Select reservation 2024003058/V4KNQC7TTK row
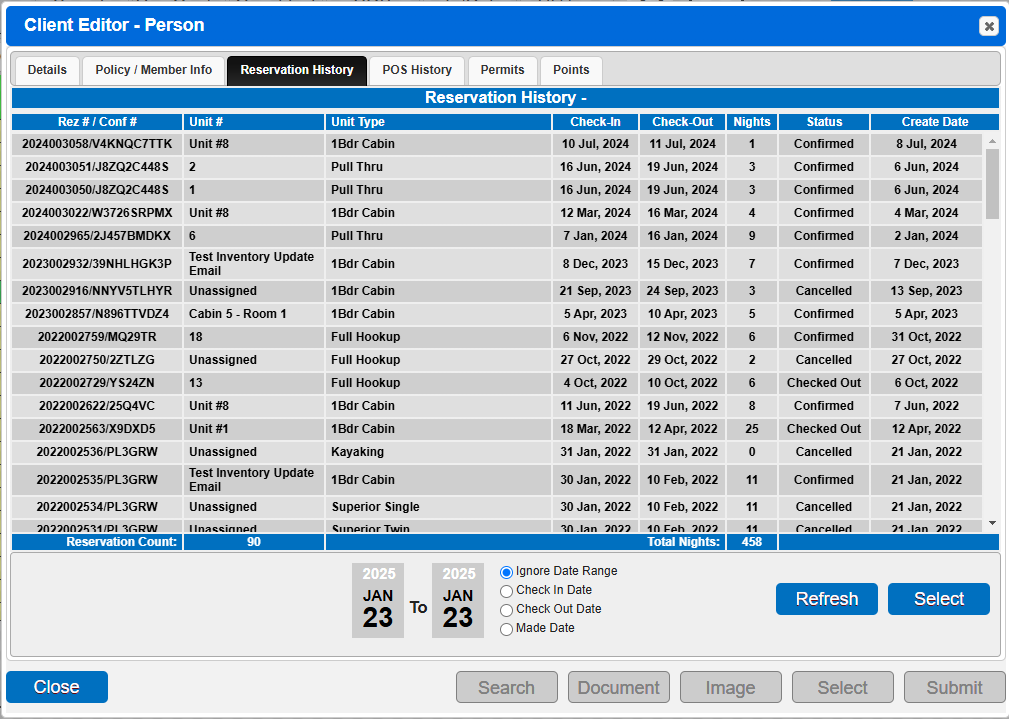Screen dimensions: 1009x719 point(497,144)
